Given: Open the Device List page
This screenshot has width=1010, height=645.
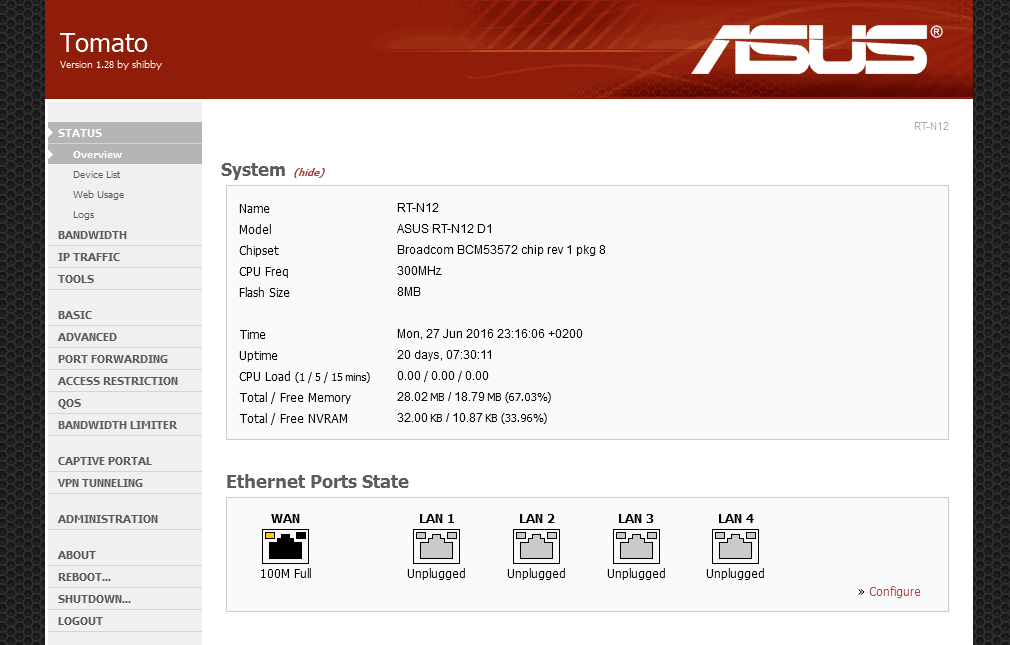Looking at the screenshot, I should click(97, 175).
